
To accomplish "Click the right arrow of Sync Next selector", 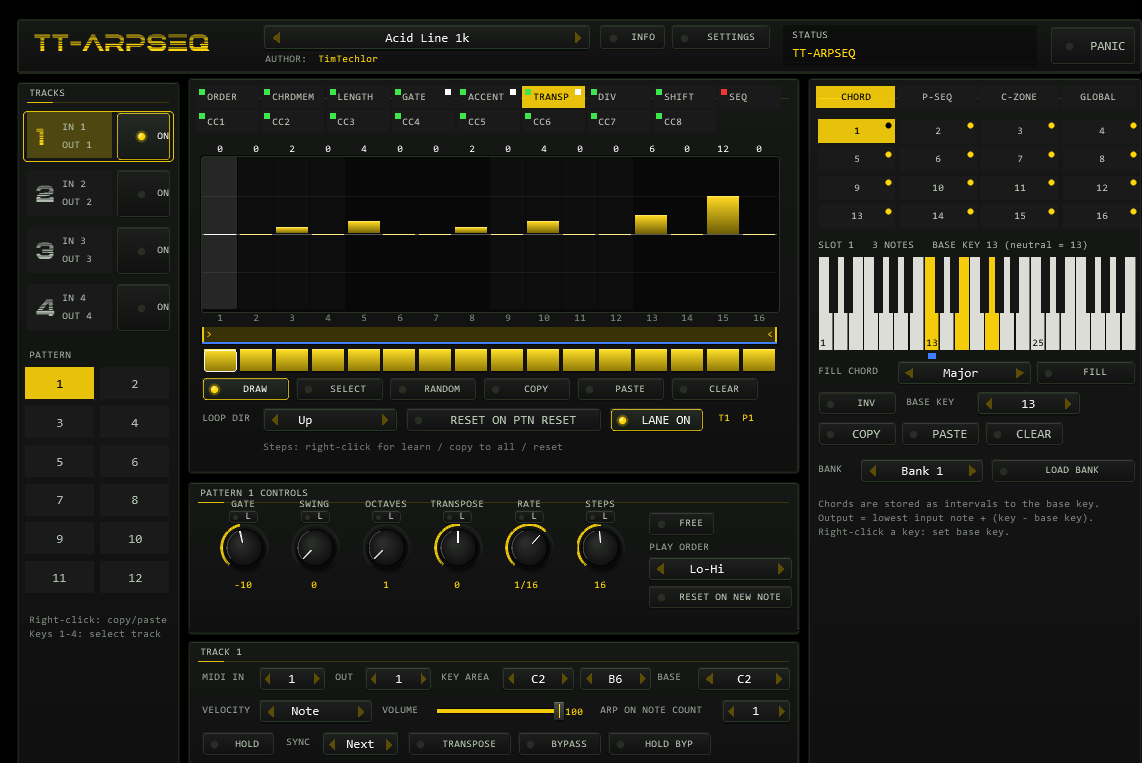I will 389,744.
